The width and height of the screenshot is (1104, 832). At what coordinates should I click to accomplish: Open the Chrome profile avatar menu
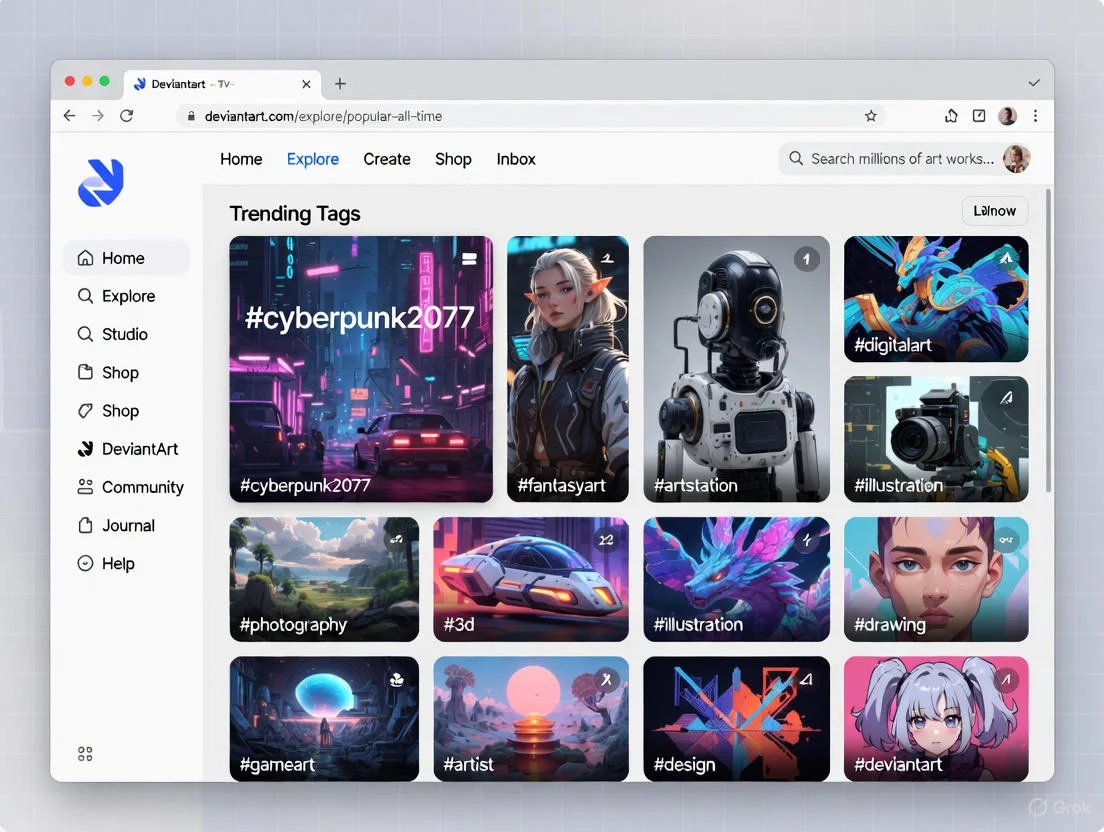[x=1007, y=116]
